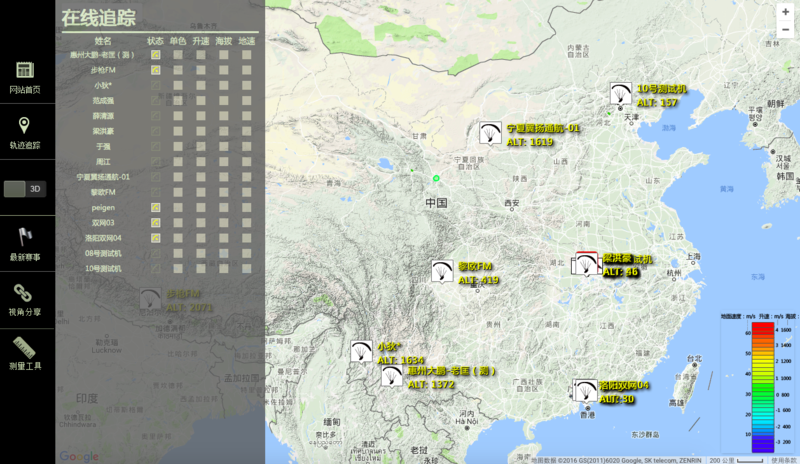The image size is (800, 464).
Task: Click status icon for 惠州大鹏-老匡 row
Action: [155, 55]
